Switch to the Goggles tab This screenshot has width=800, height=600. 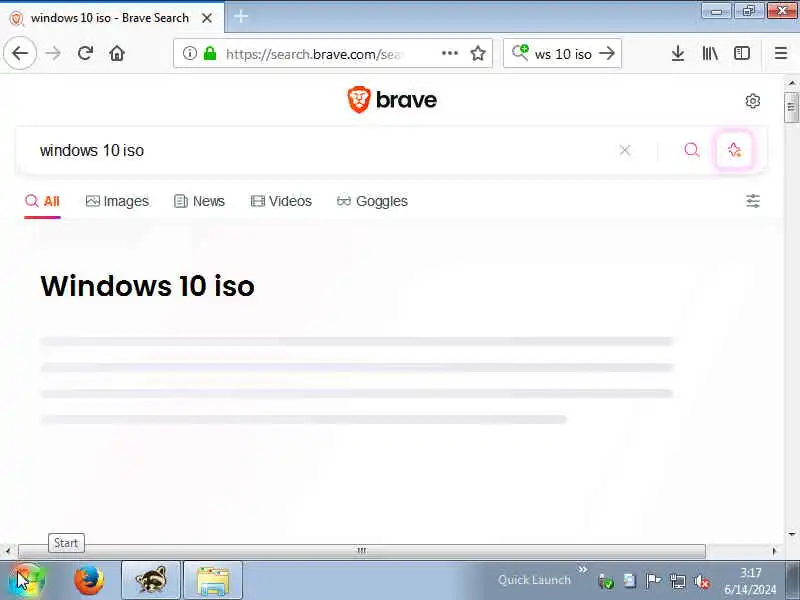(x=372, y=201)
